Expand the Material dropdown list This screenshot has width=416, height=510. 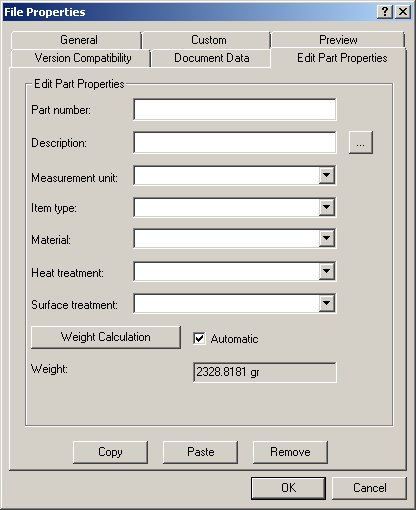tap(326, 238)
